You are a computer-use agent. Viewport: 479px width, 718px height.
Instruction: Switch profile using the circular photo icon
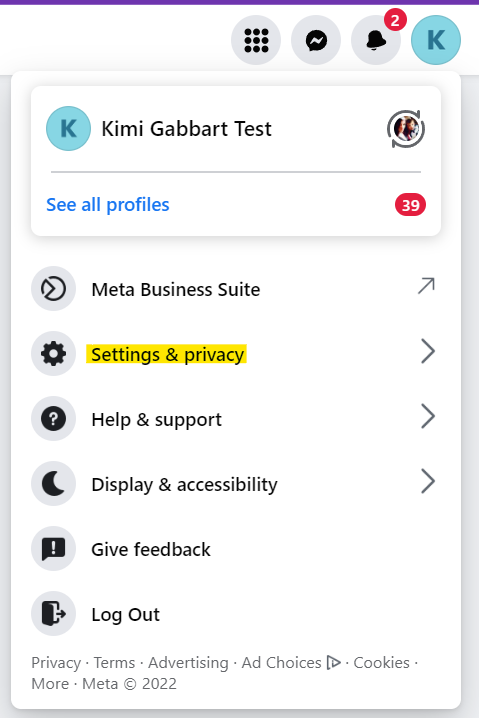coord(406,129)
